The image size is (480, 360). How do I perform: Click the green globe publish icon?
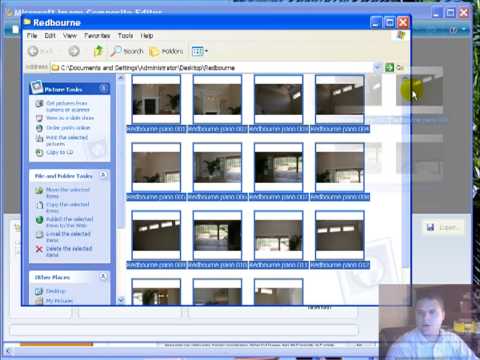pyautogui.click(x=39, y=220)
